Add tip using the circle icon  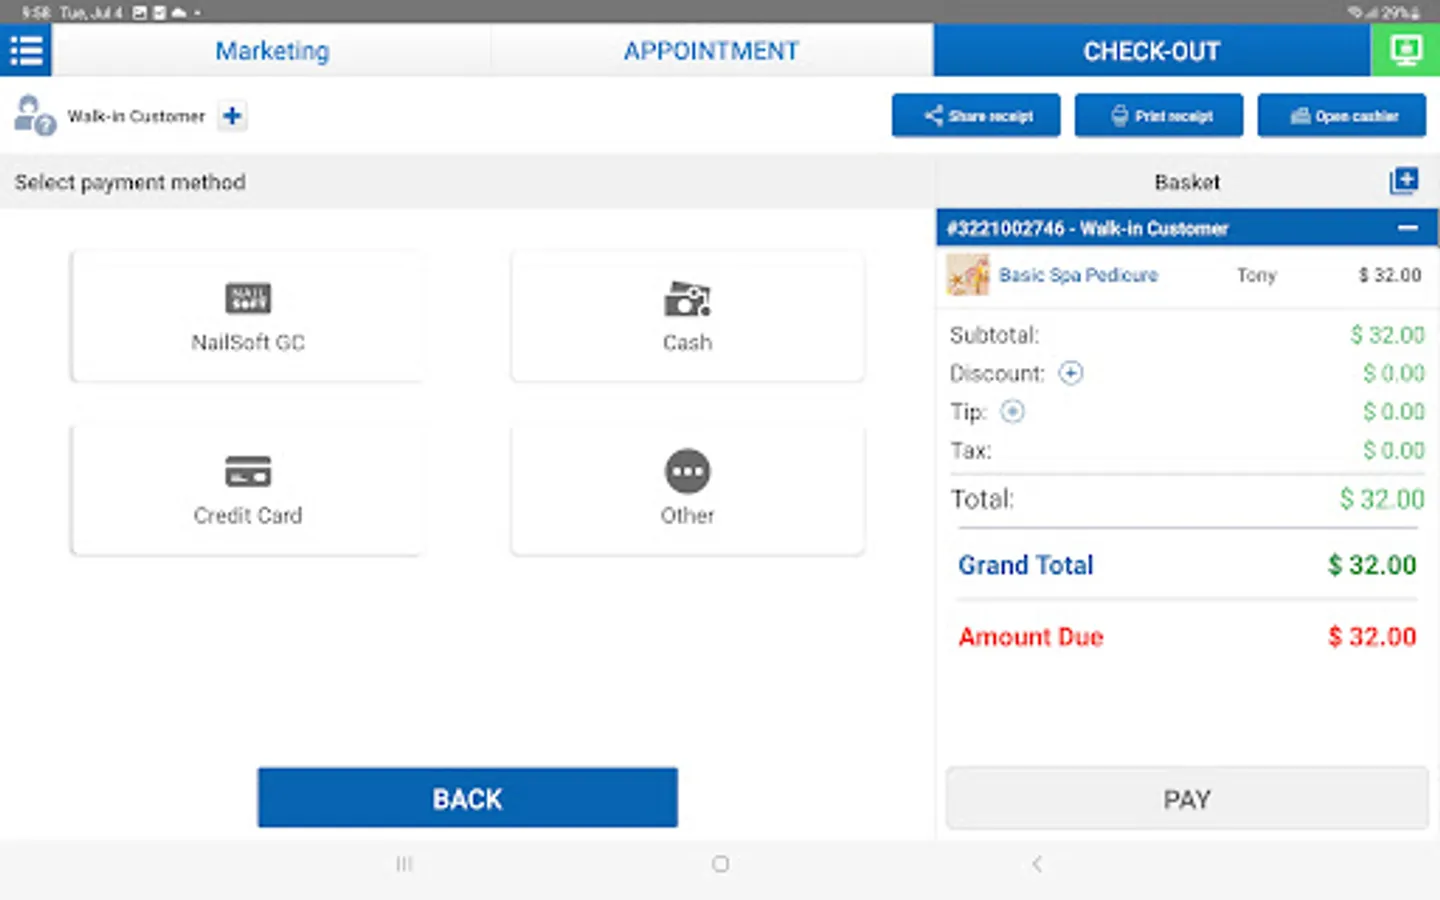tap(1012, 411)
